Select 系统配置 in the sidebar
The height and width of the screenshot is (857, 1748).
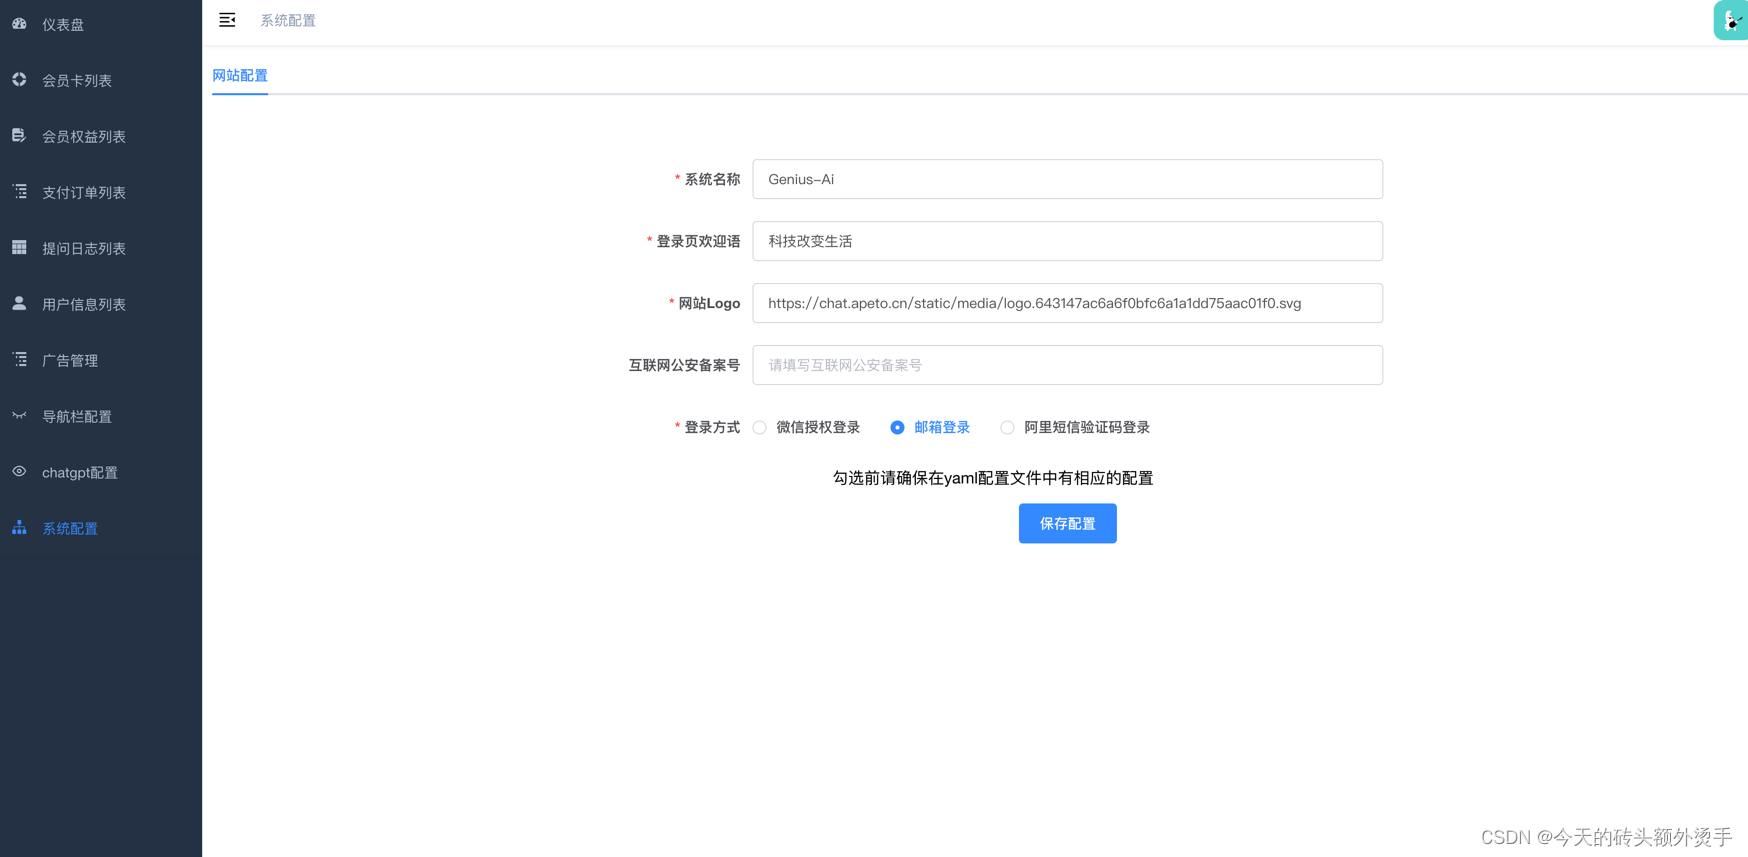pos(101,528)
